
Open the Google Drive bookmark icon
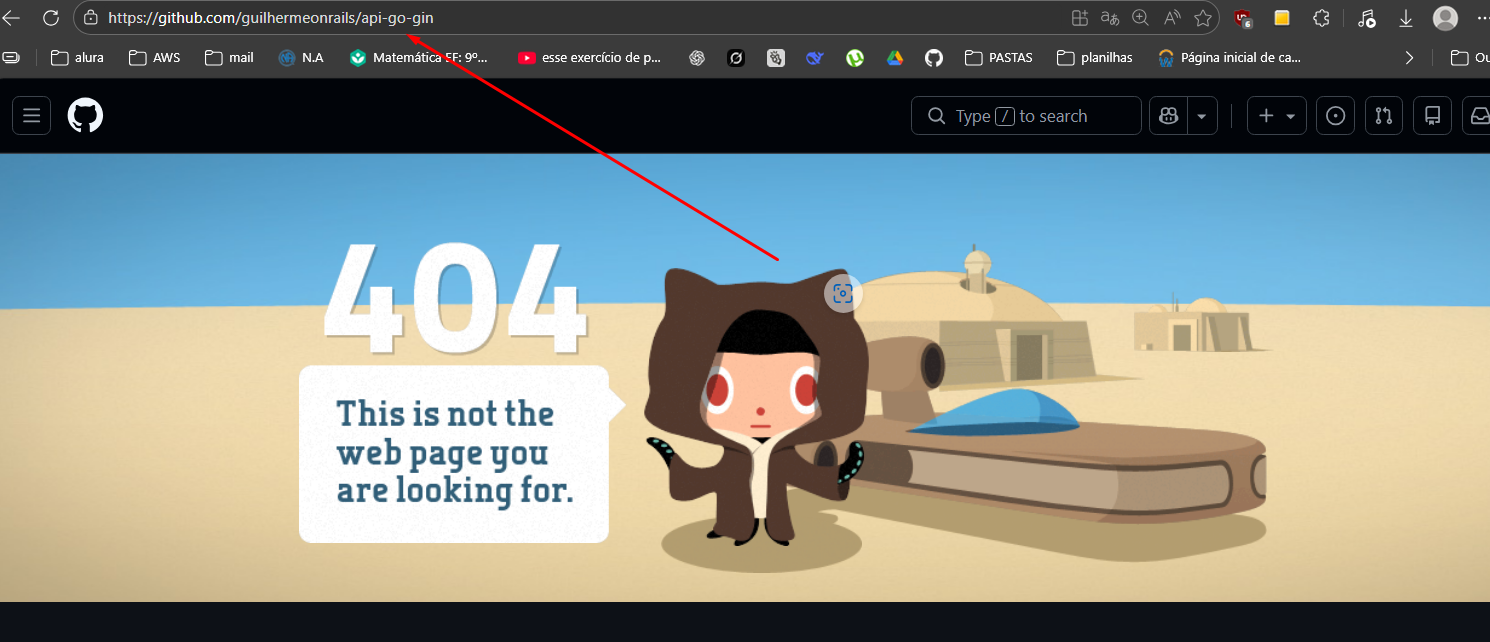tap(895, 58)
